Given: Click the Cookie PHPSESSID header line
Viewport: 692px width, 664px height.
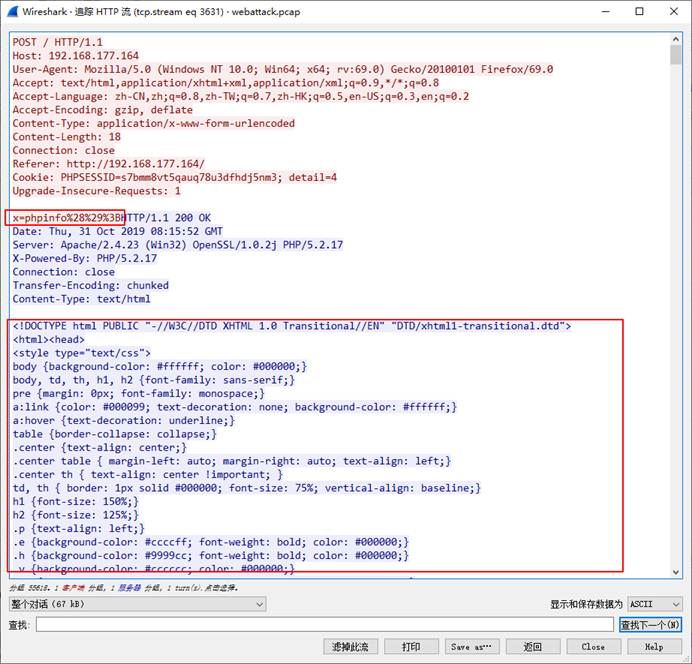Looking at the screenshot, I should [x=174, y=177].
